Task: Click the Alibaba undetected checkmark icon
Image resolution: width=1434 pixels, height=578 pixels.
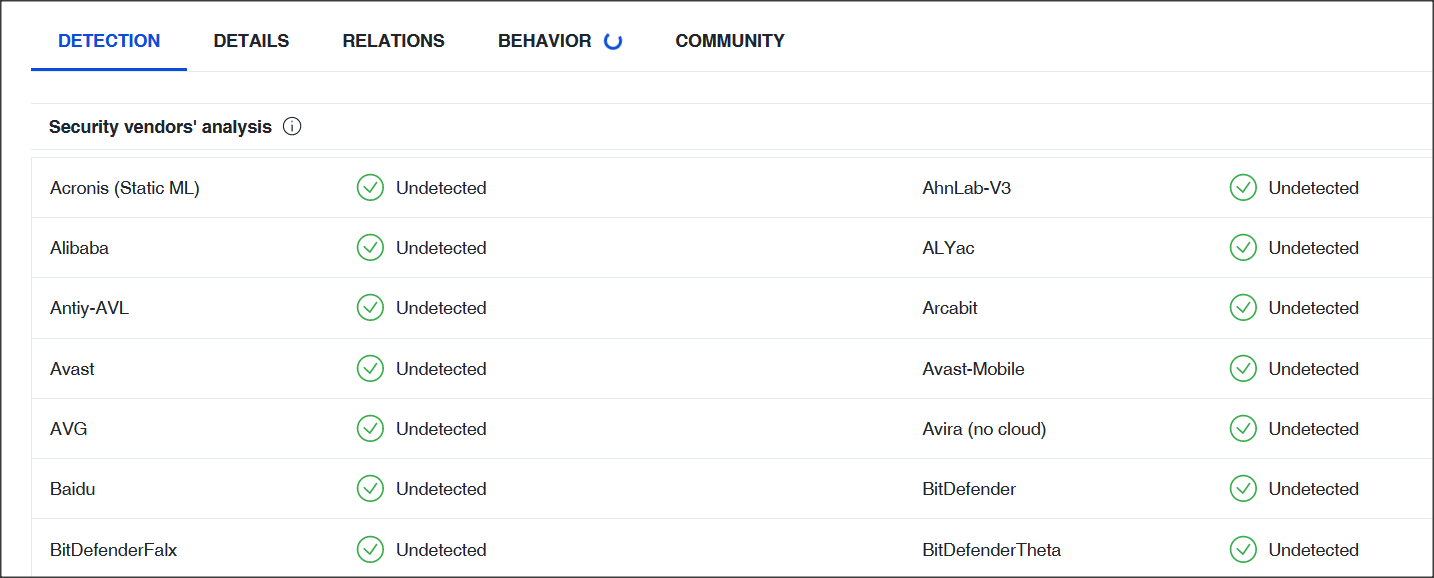Action: (x=370, y=248)
